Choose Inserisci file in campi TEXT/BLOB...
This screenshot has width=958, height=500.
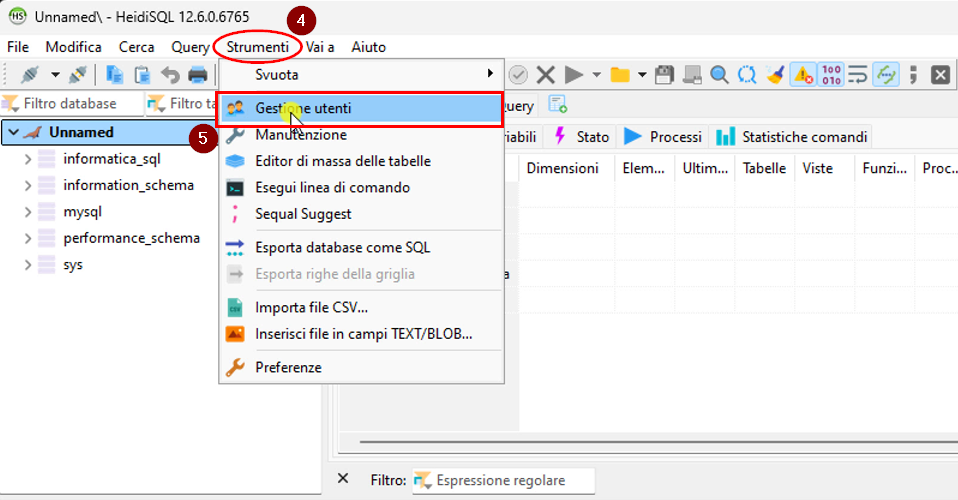pyautogui.click(x=361, y=334)
